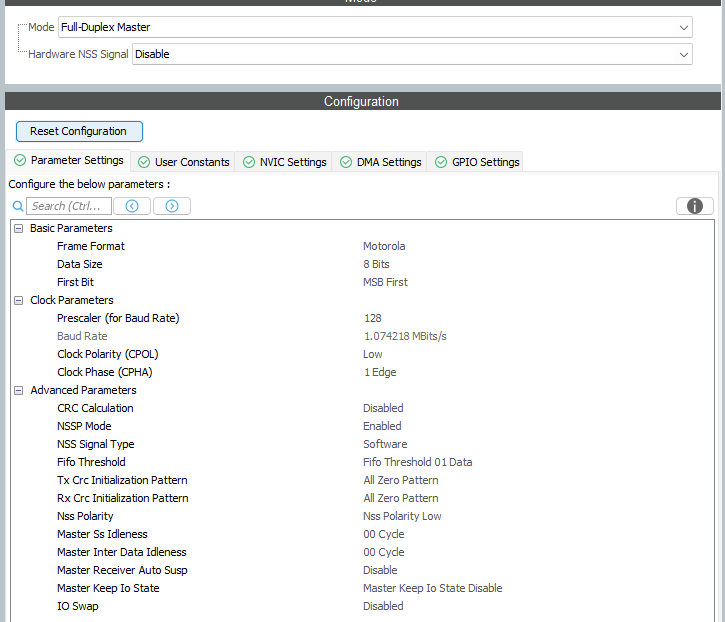Select the NSS Signal Type Software value
The width and height of the screenshot is (725, 622).
pyautogui.click(x=385, y=444)
